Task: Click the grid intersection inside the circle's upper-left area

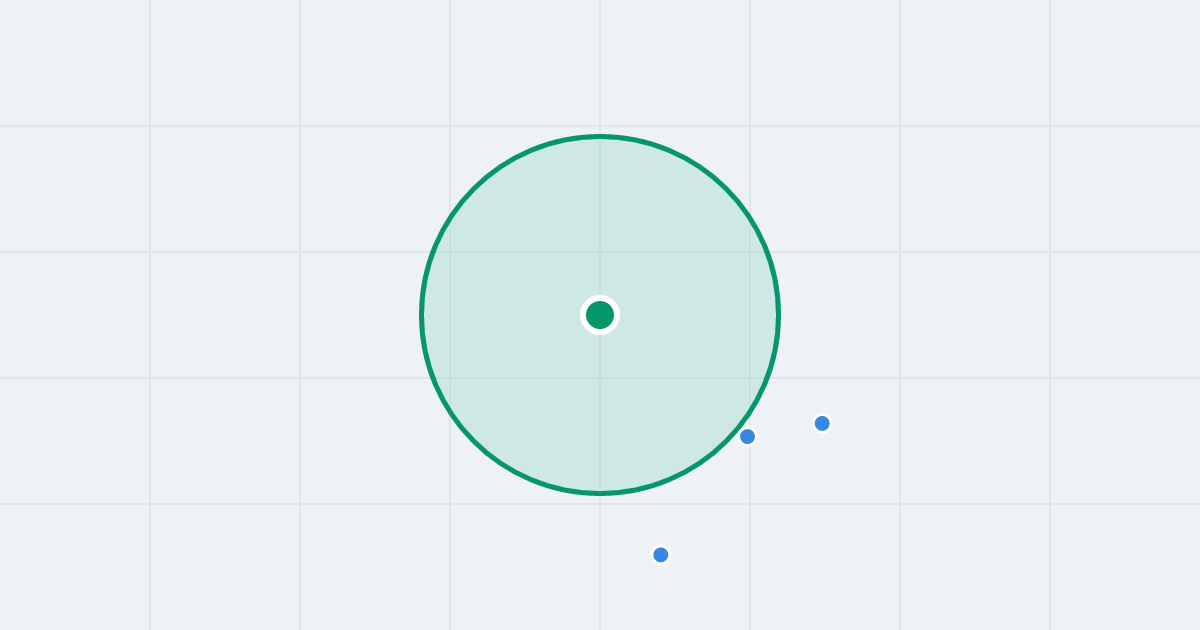Action: click(x=450, y=252)
